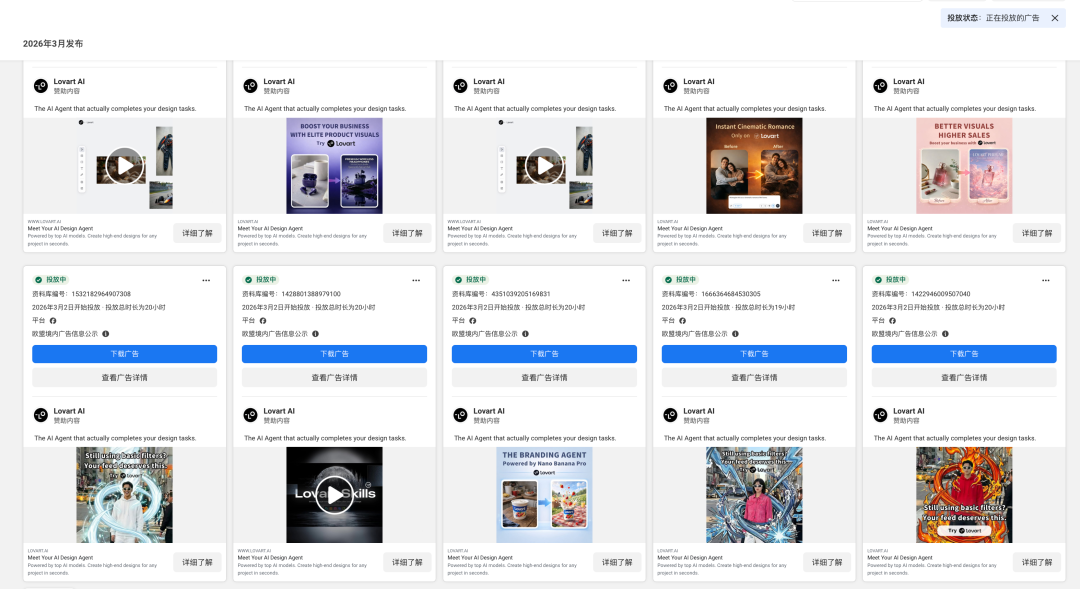Image resolution: width=1080 pixels, height=589 pixels.
Task: Expand the more-options menu on ad 1428801388979100
Action: 416,280
